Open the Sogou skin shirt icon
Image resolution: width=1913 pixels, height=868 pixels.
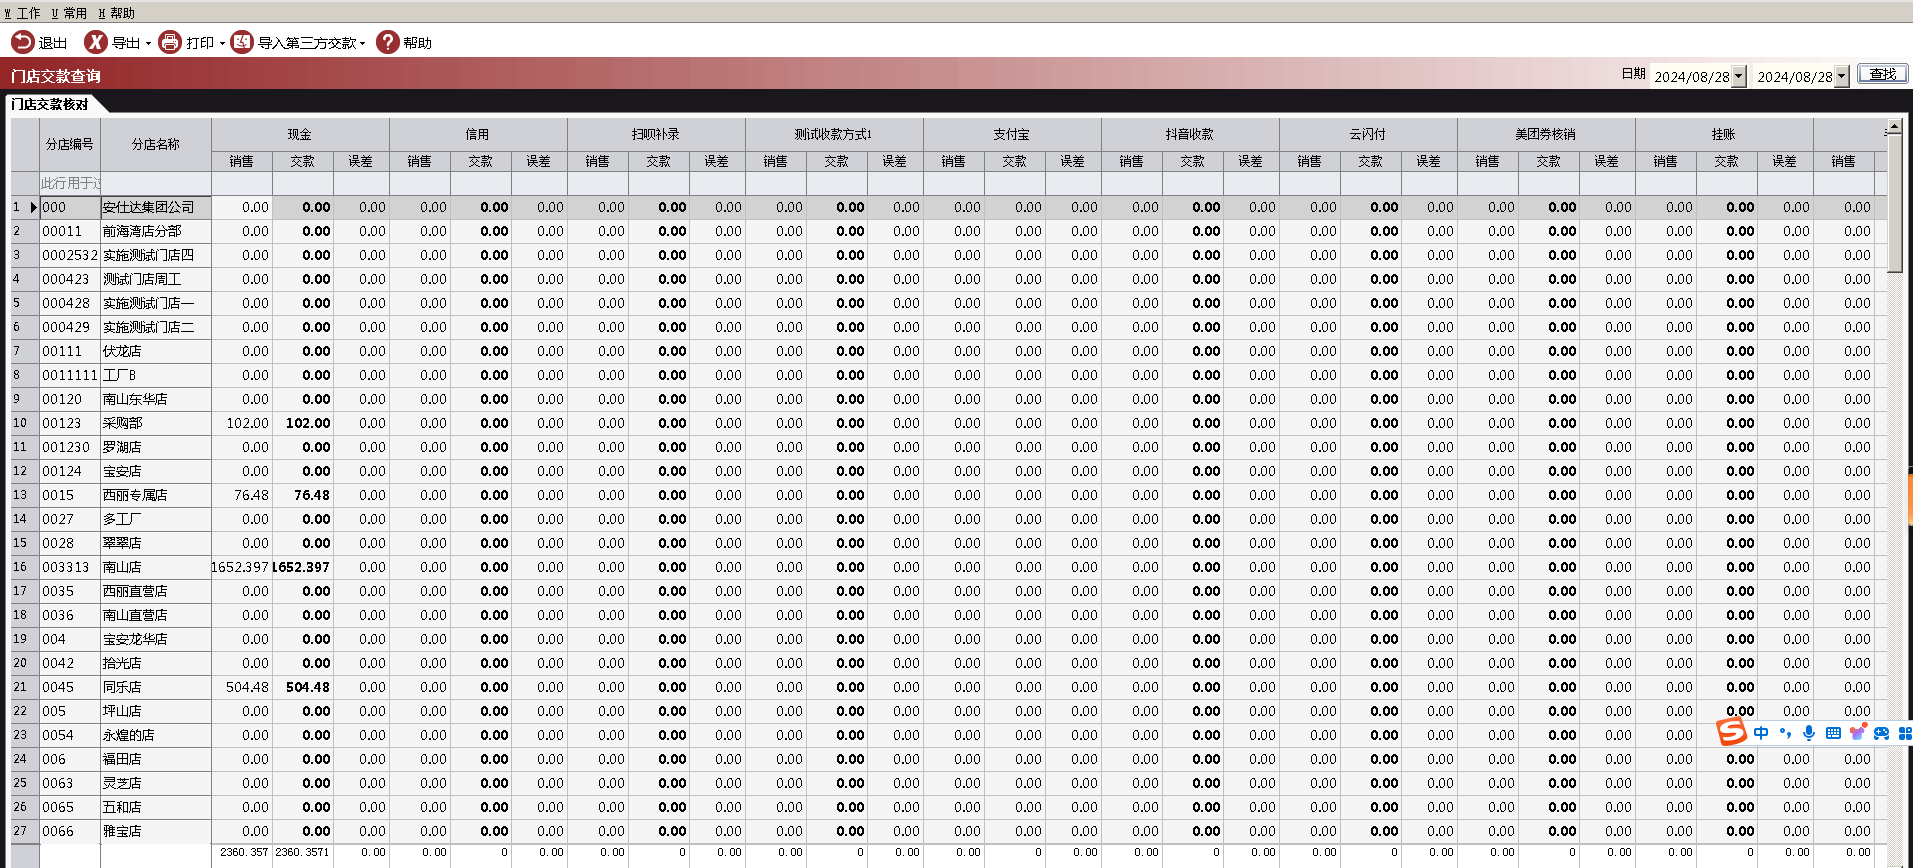click(x=1857, y=733)
